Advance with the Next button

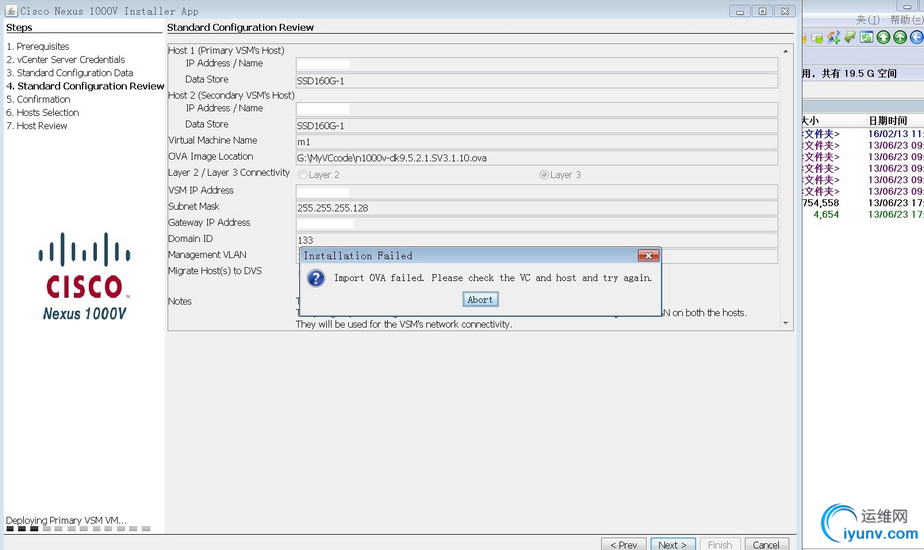point(673,544)
